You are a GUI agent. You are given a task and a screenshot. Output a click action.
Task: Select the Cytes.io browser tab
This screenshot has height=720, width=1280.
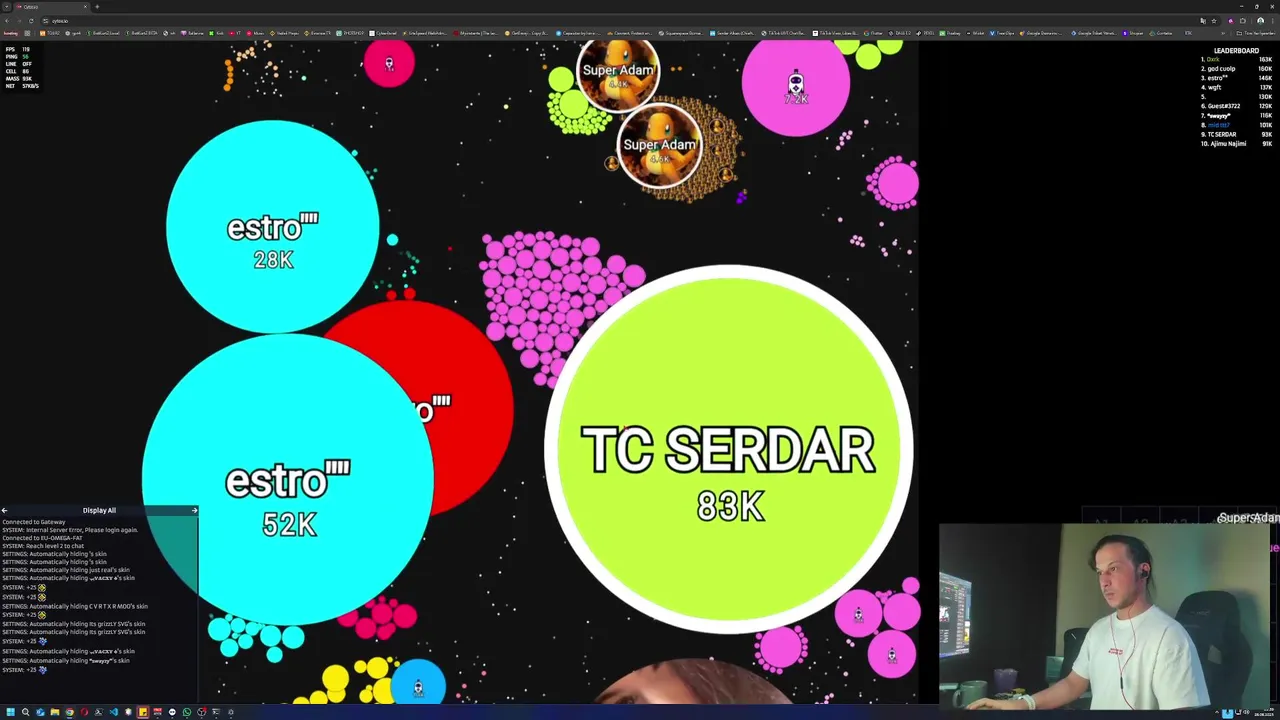(x=50, y=6)
